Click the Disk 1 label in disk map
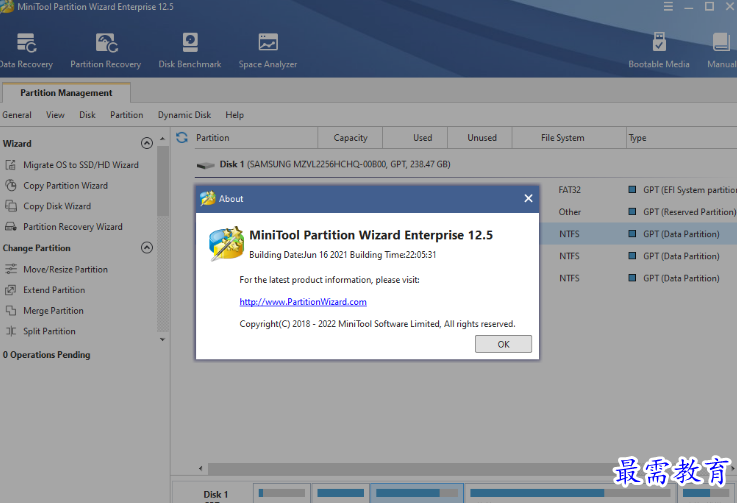Screen dimensions: 737x503 [x=216, y=495]
